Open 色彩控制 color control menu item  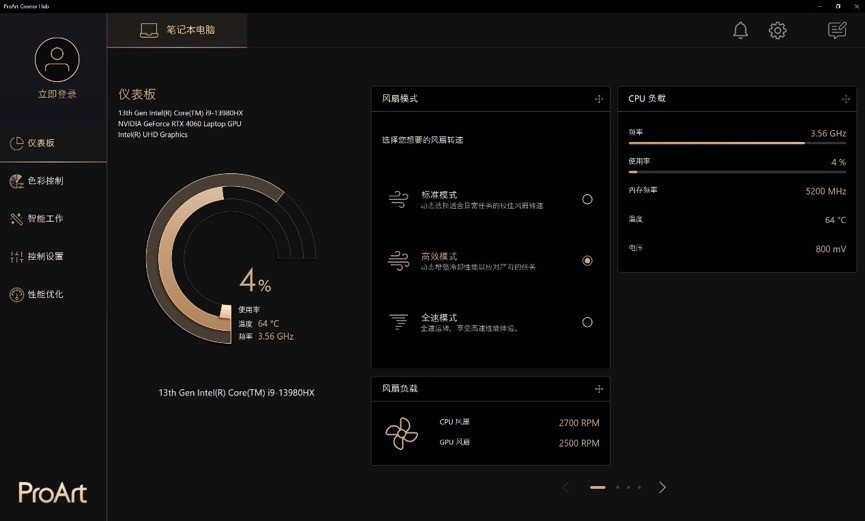pyautogui.click(x=54, y=180)
